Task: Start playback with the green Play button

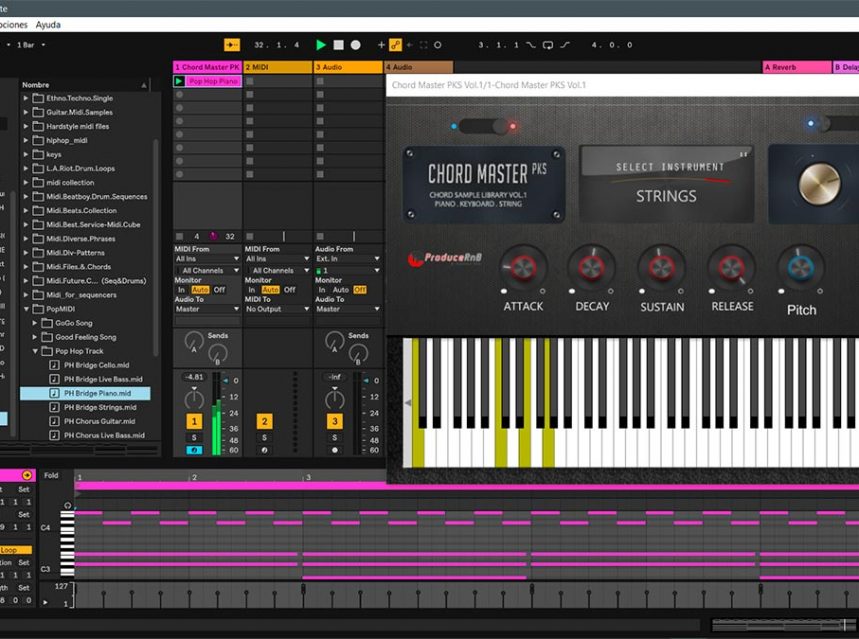Action: coord(321,45)
